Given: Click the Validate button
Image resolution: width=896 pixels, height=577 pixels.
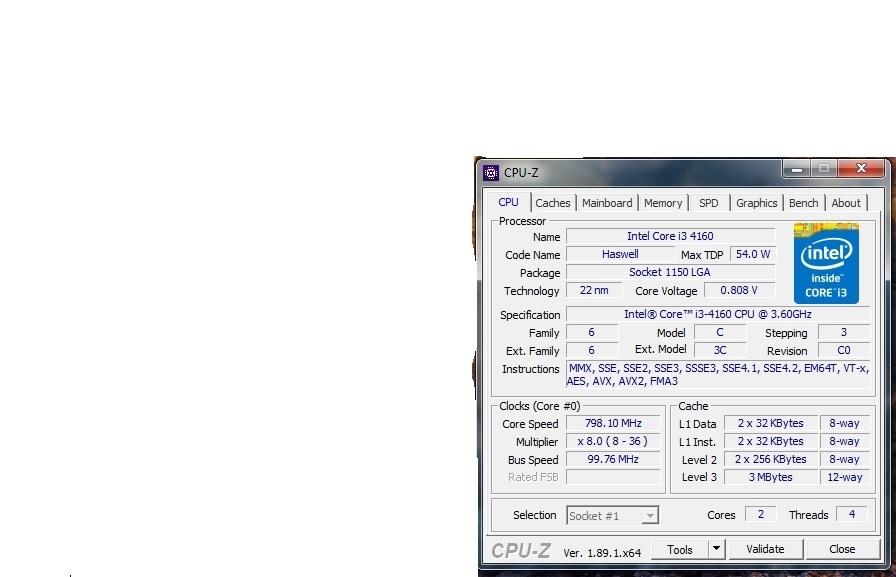Looking at the screenshot, I should (765, 549).
